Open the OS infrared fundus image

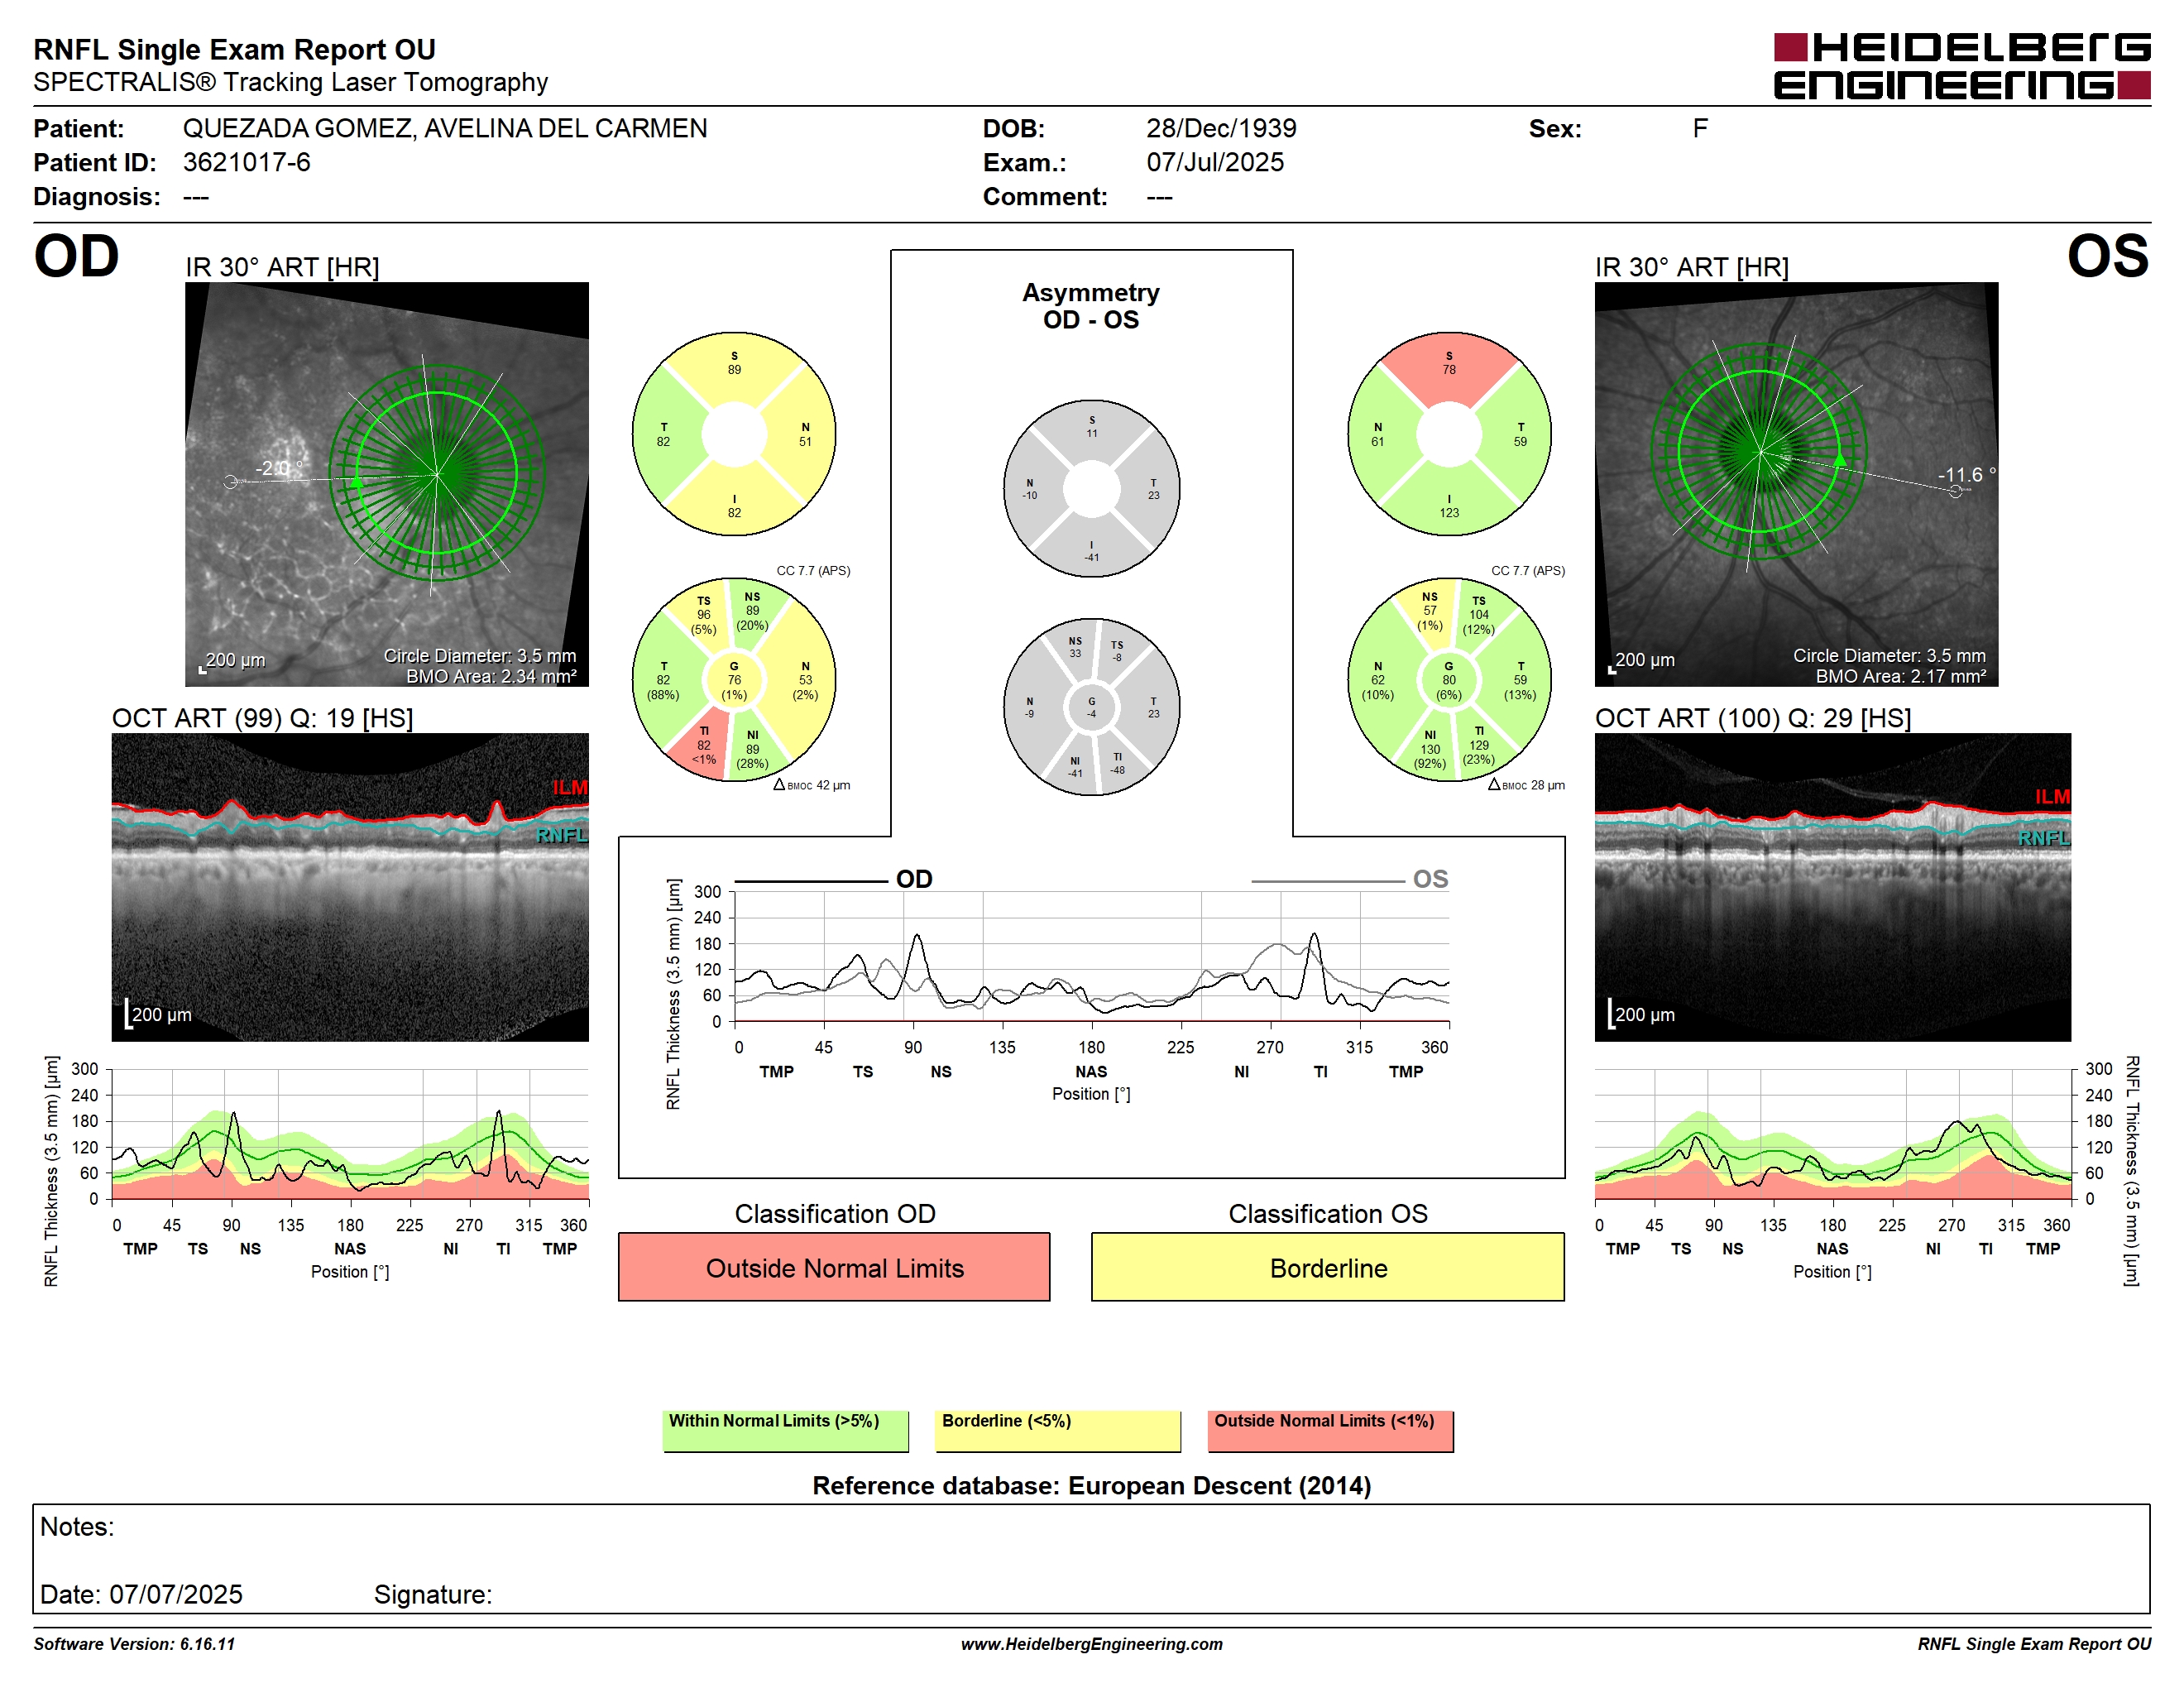1796,484
